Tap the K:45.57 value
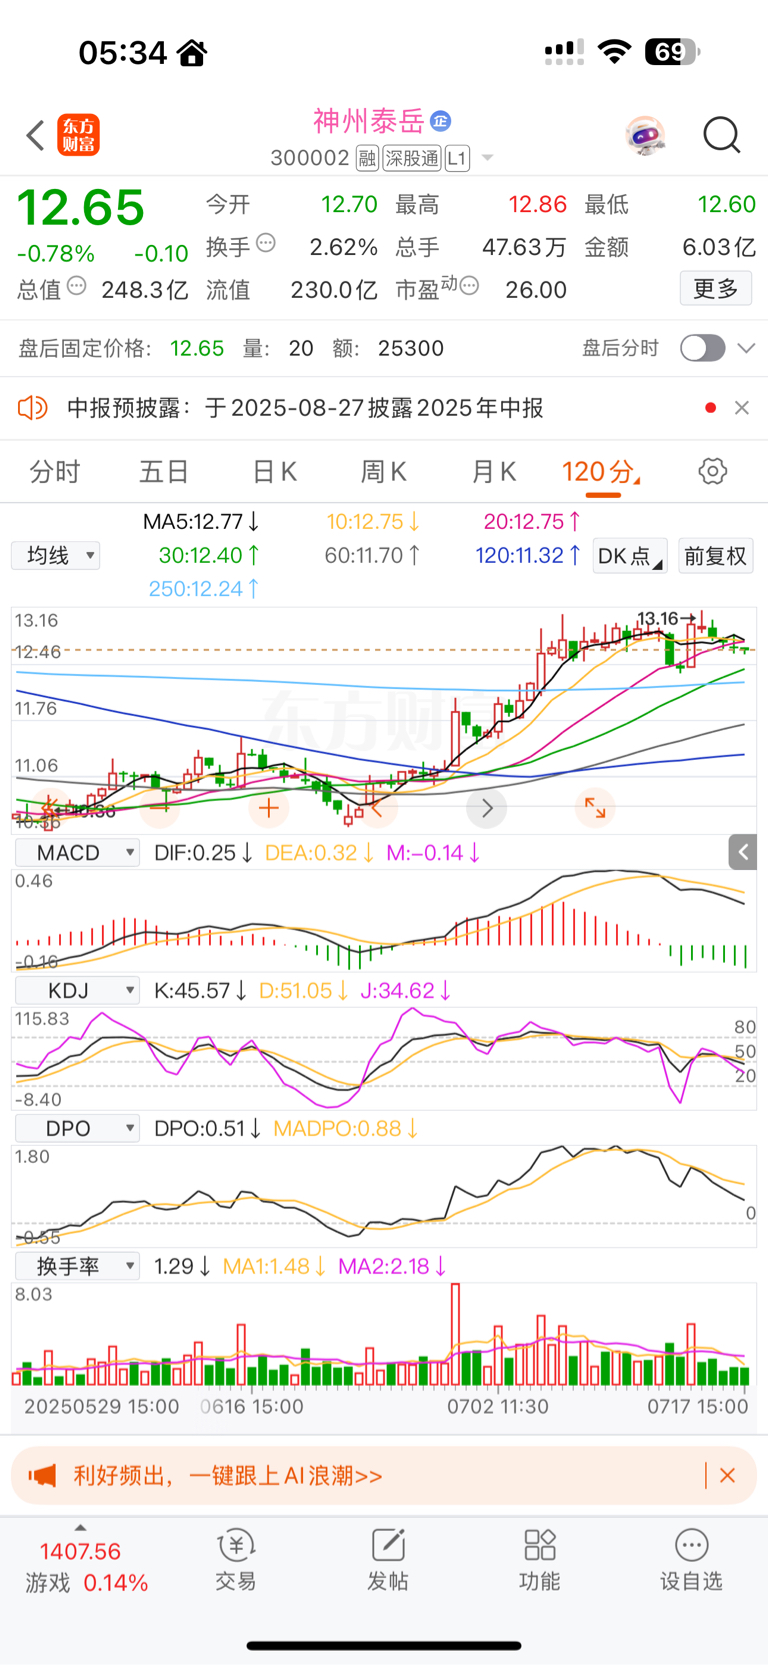The image size is (768, 1665). [200, 991]
